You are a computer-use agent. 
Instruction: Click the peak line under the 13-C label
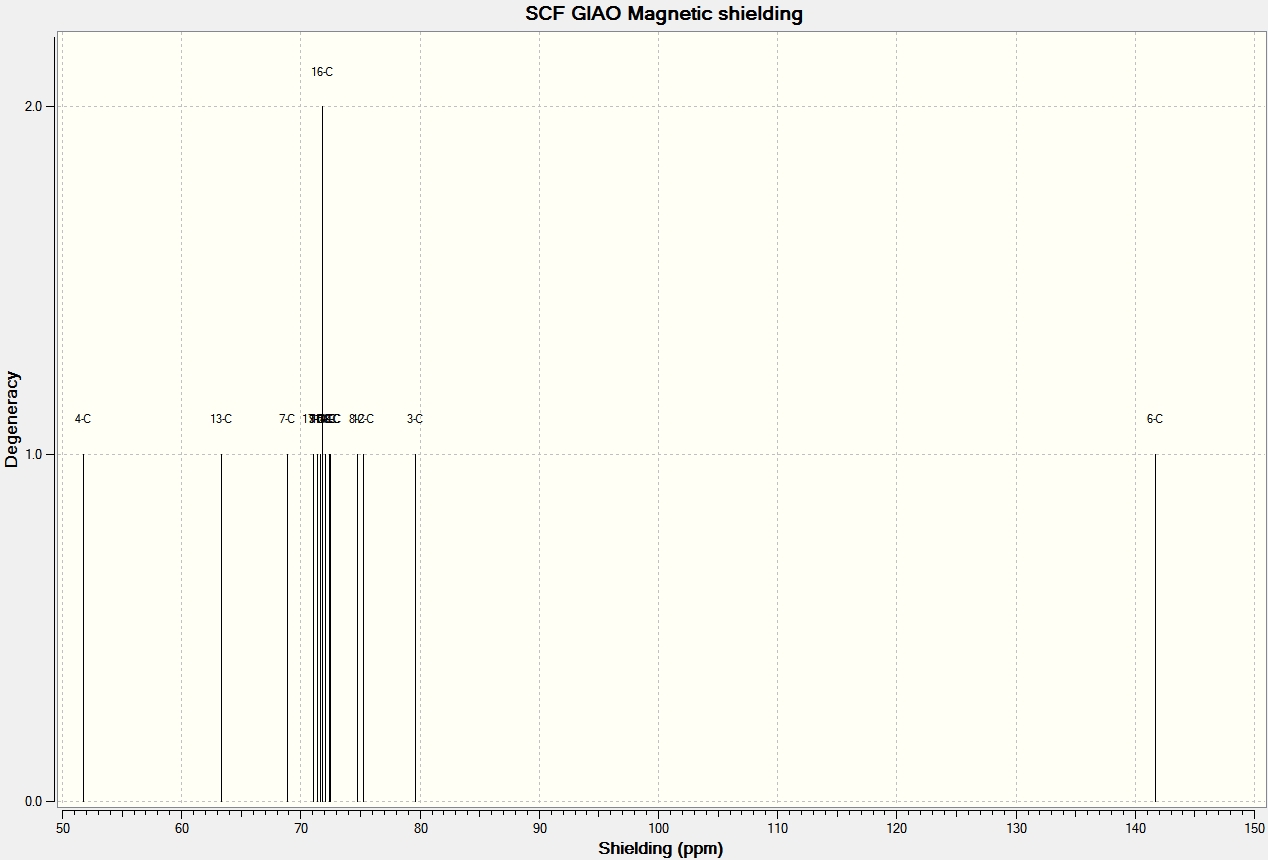tap(221, 627)
